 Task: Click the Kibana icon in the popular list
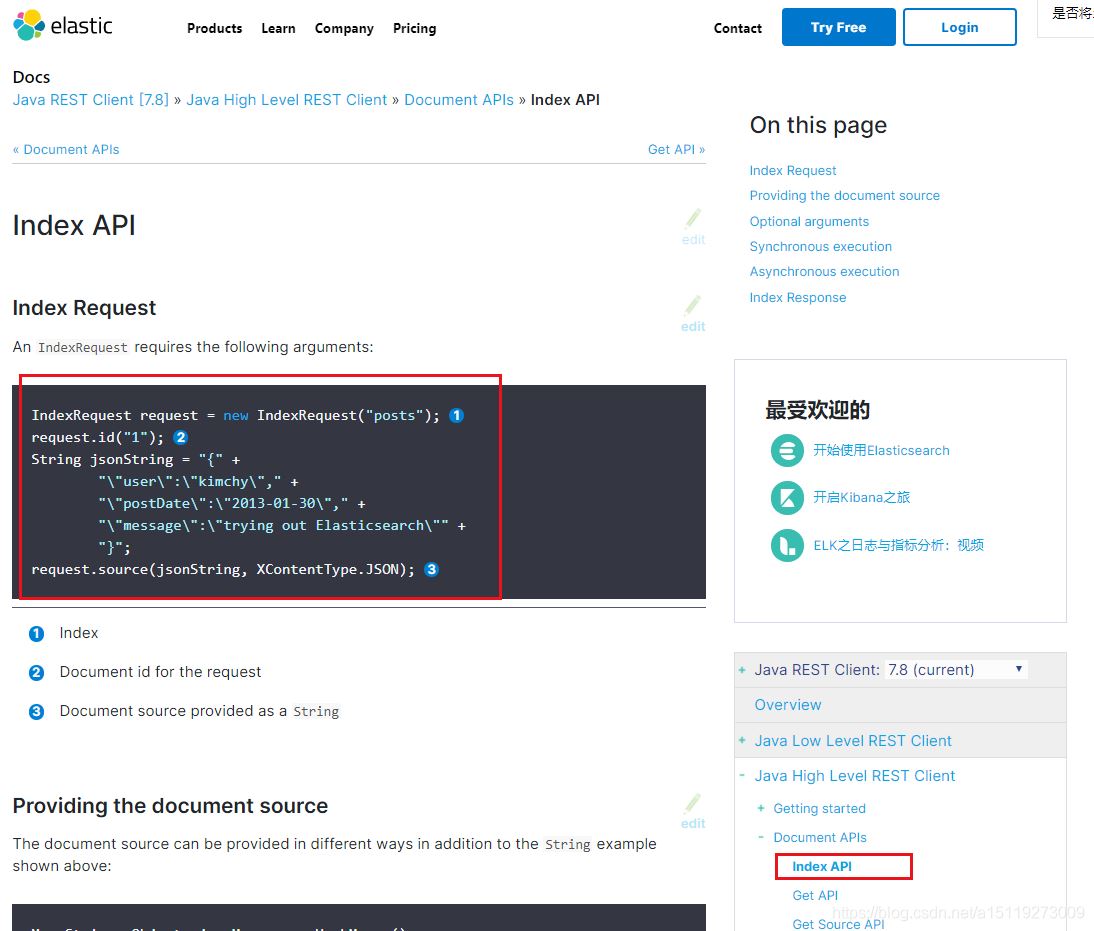pyautogui.click(x=787, y=498)
